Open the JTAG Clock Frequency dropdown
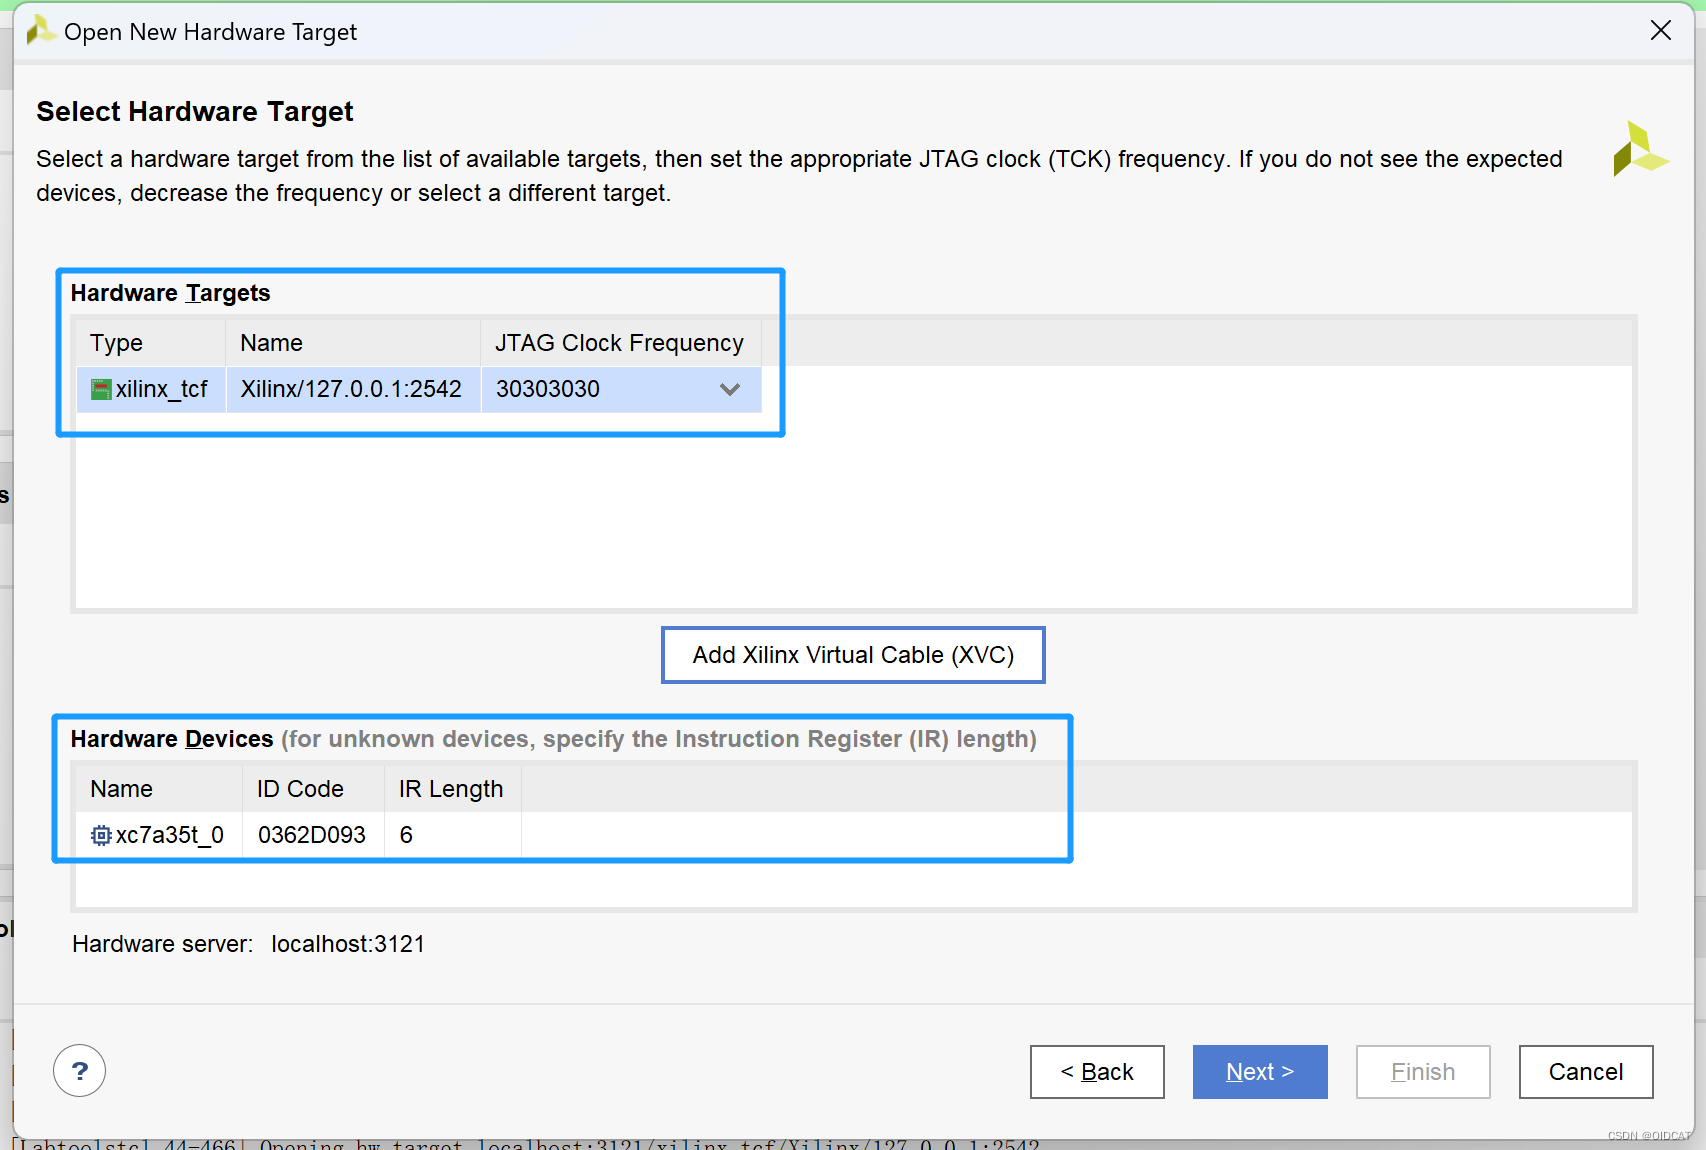Image resolution: width=1706 pixels, height=1150 pixels. [x=730, y=389]
